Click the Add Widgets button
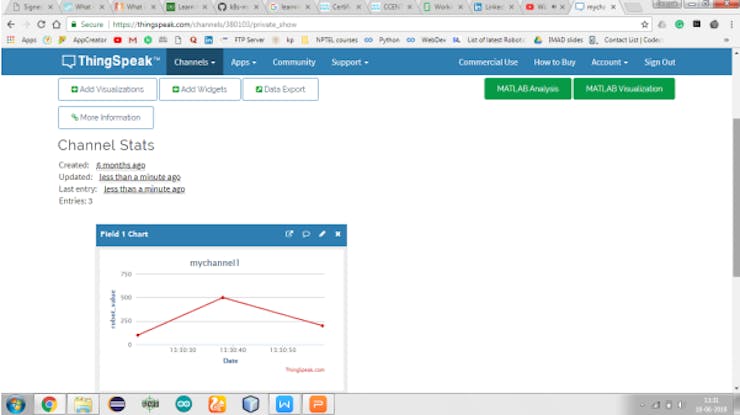 200,89
